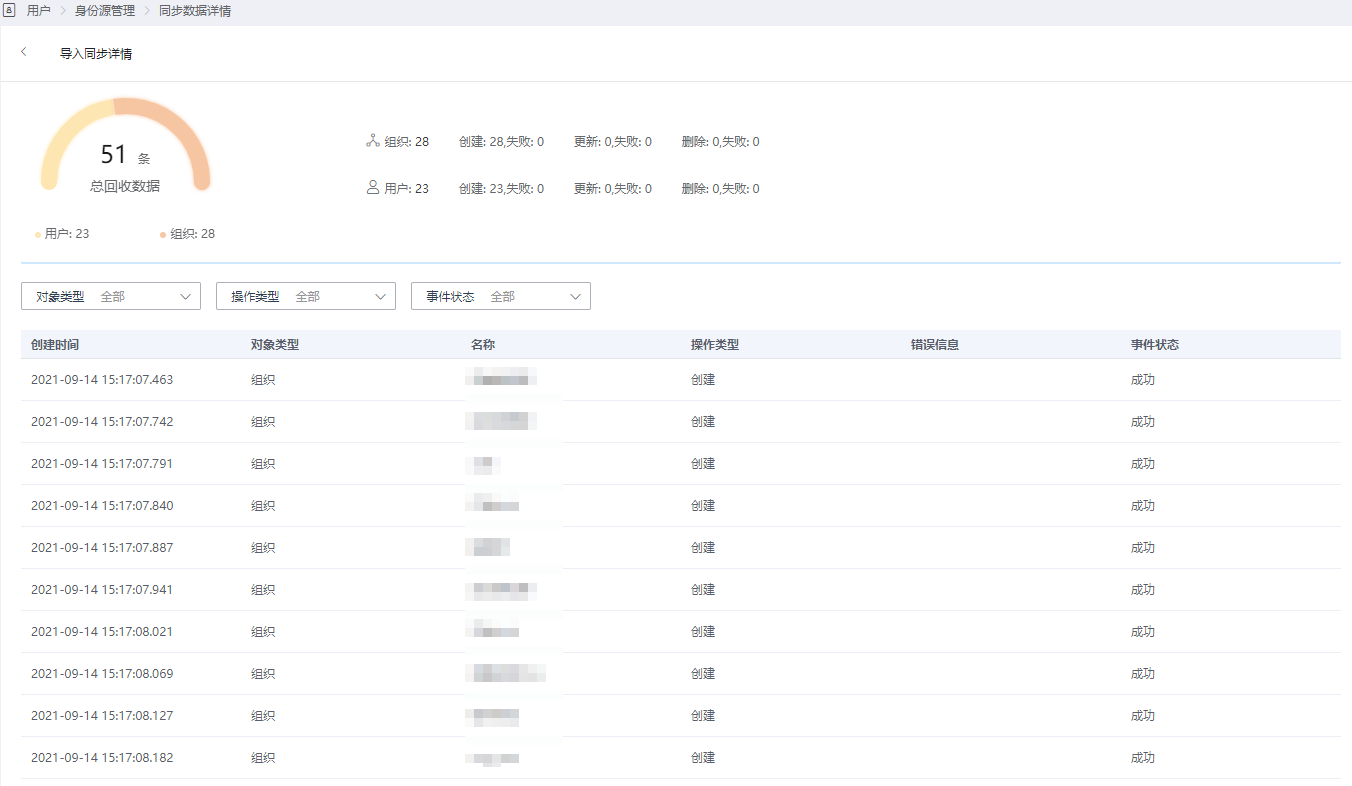This screenshot has width=1352, height=786.
Task: Click 同步数据详情 breadcrumb item
Action: tap(195, 11)
